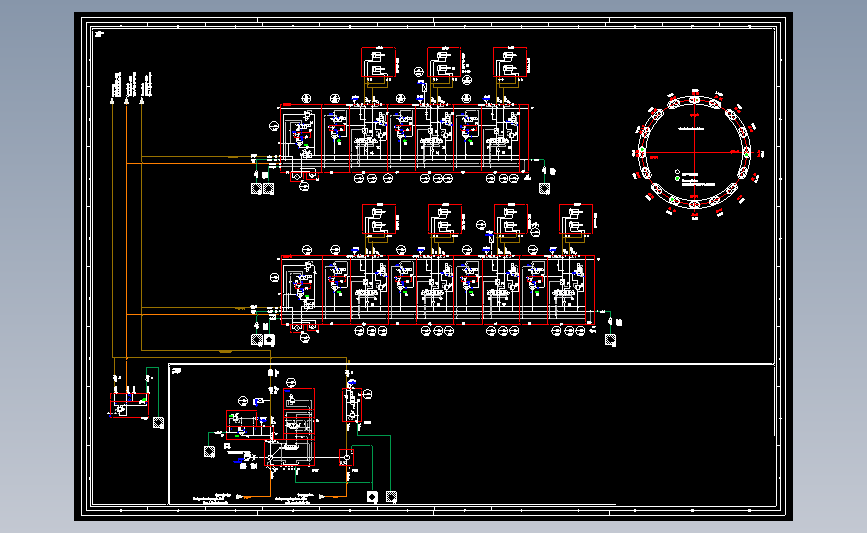
Task: Click the third red accumulator block above upper manifold
Action: (510, 62)
